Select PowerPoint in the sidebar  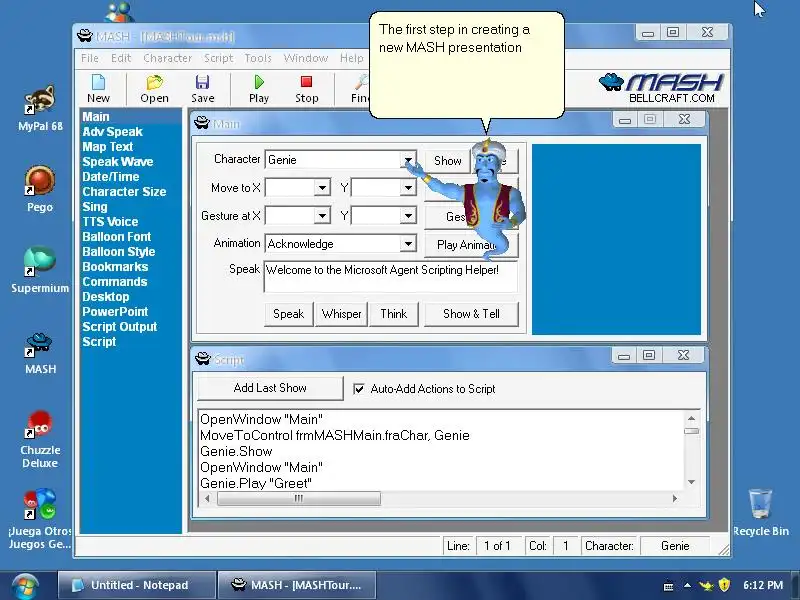(115, 312)
